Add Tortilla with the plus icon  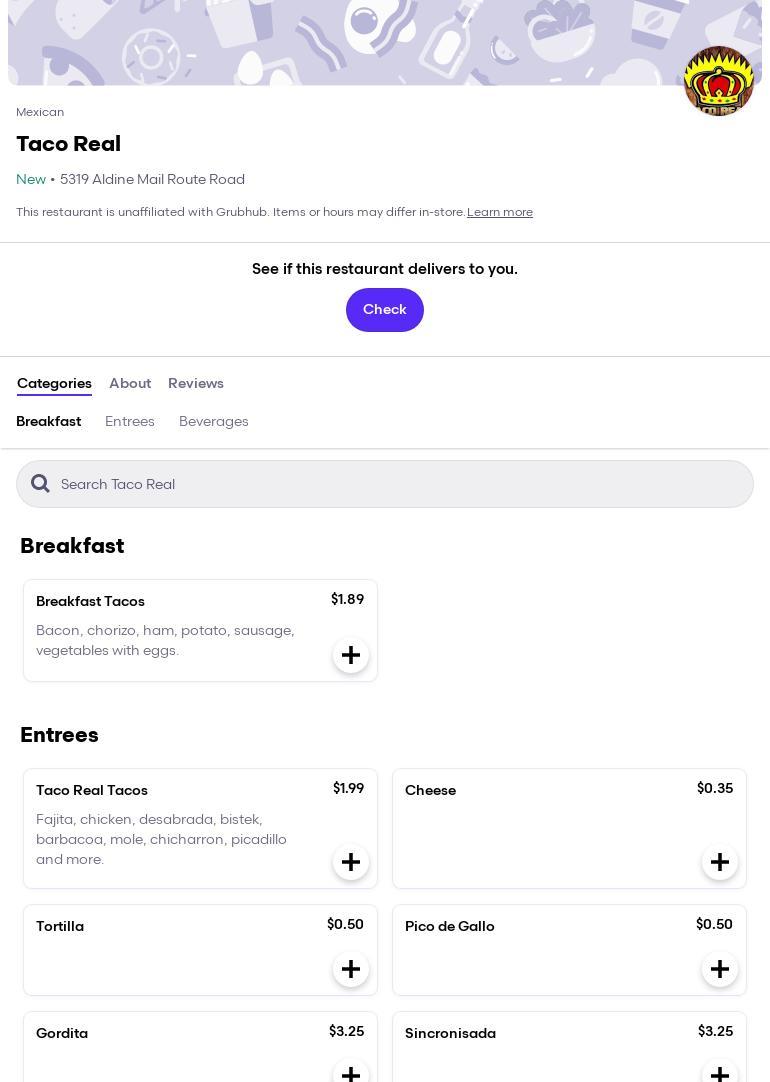tap(351, 969)
